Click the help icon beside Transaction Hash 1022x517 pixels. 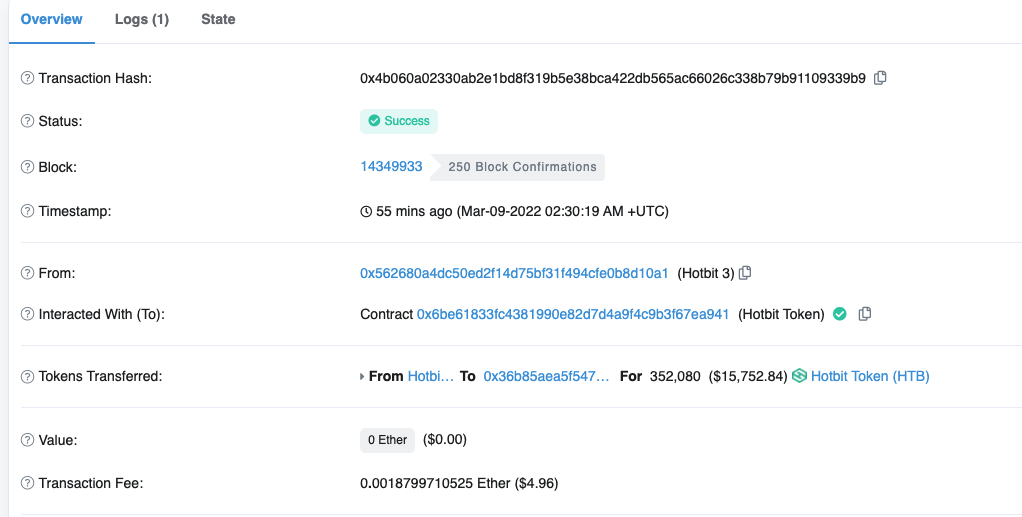point(28,78)
